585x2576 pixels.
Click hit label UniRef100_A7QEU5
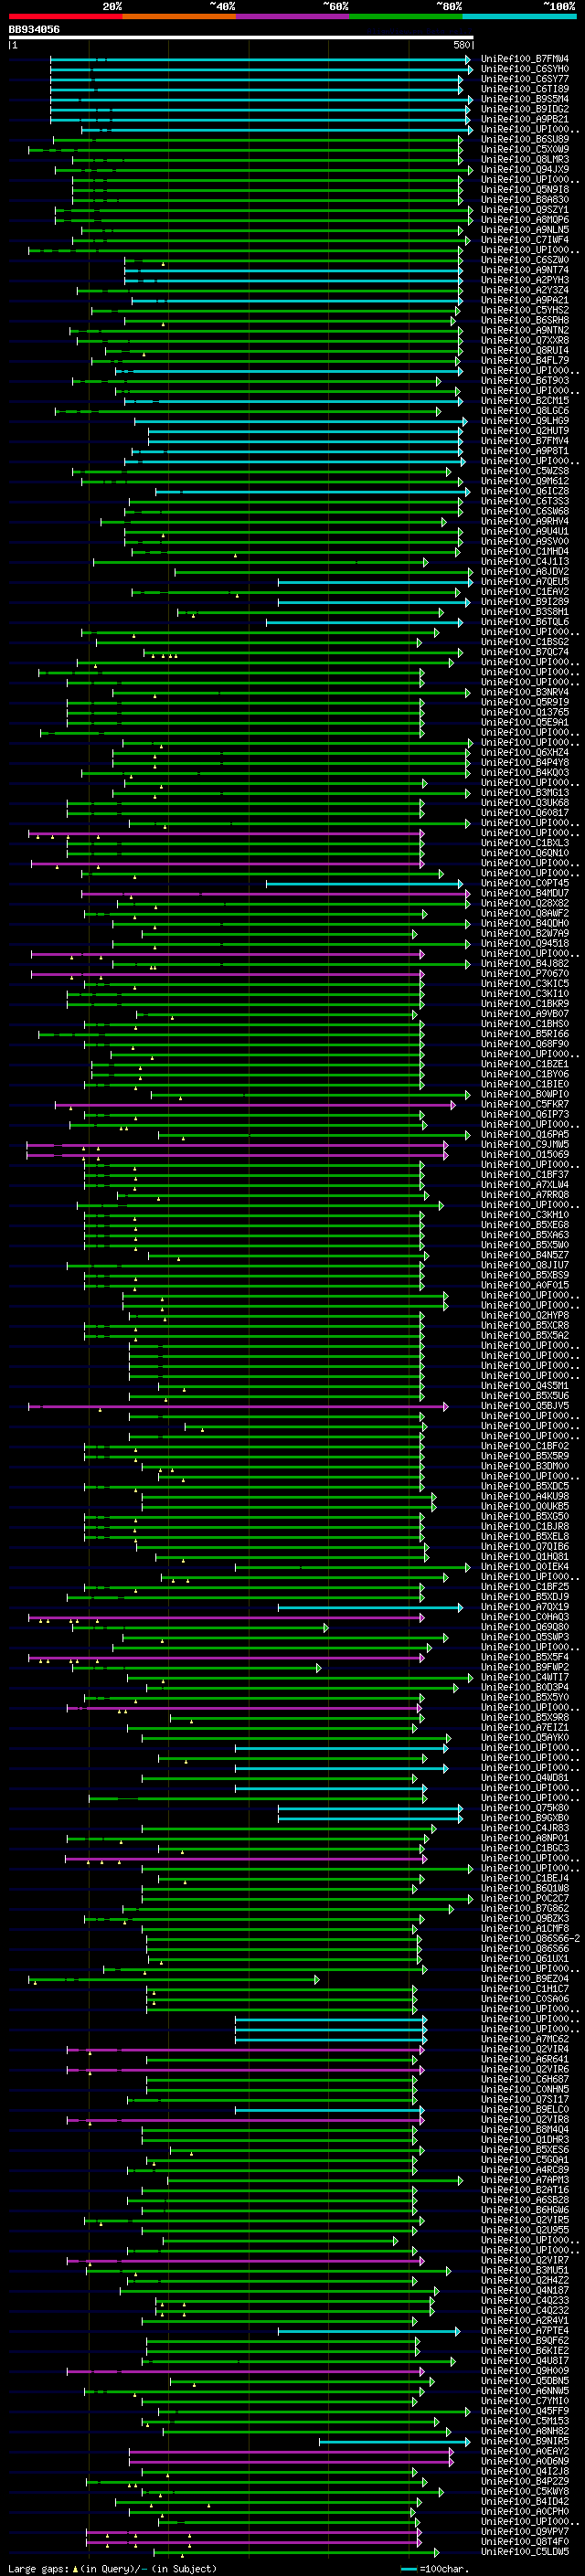pos(525,582)
